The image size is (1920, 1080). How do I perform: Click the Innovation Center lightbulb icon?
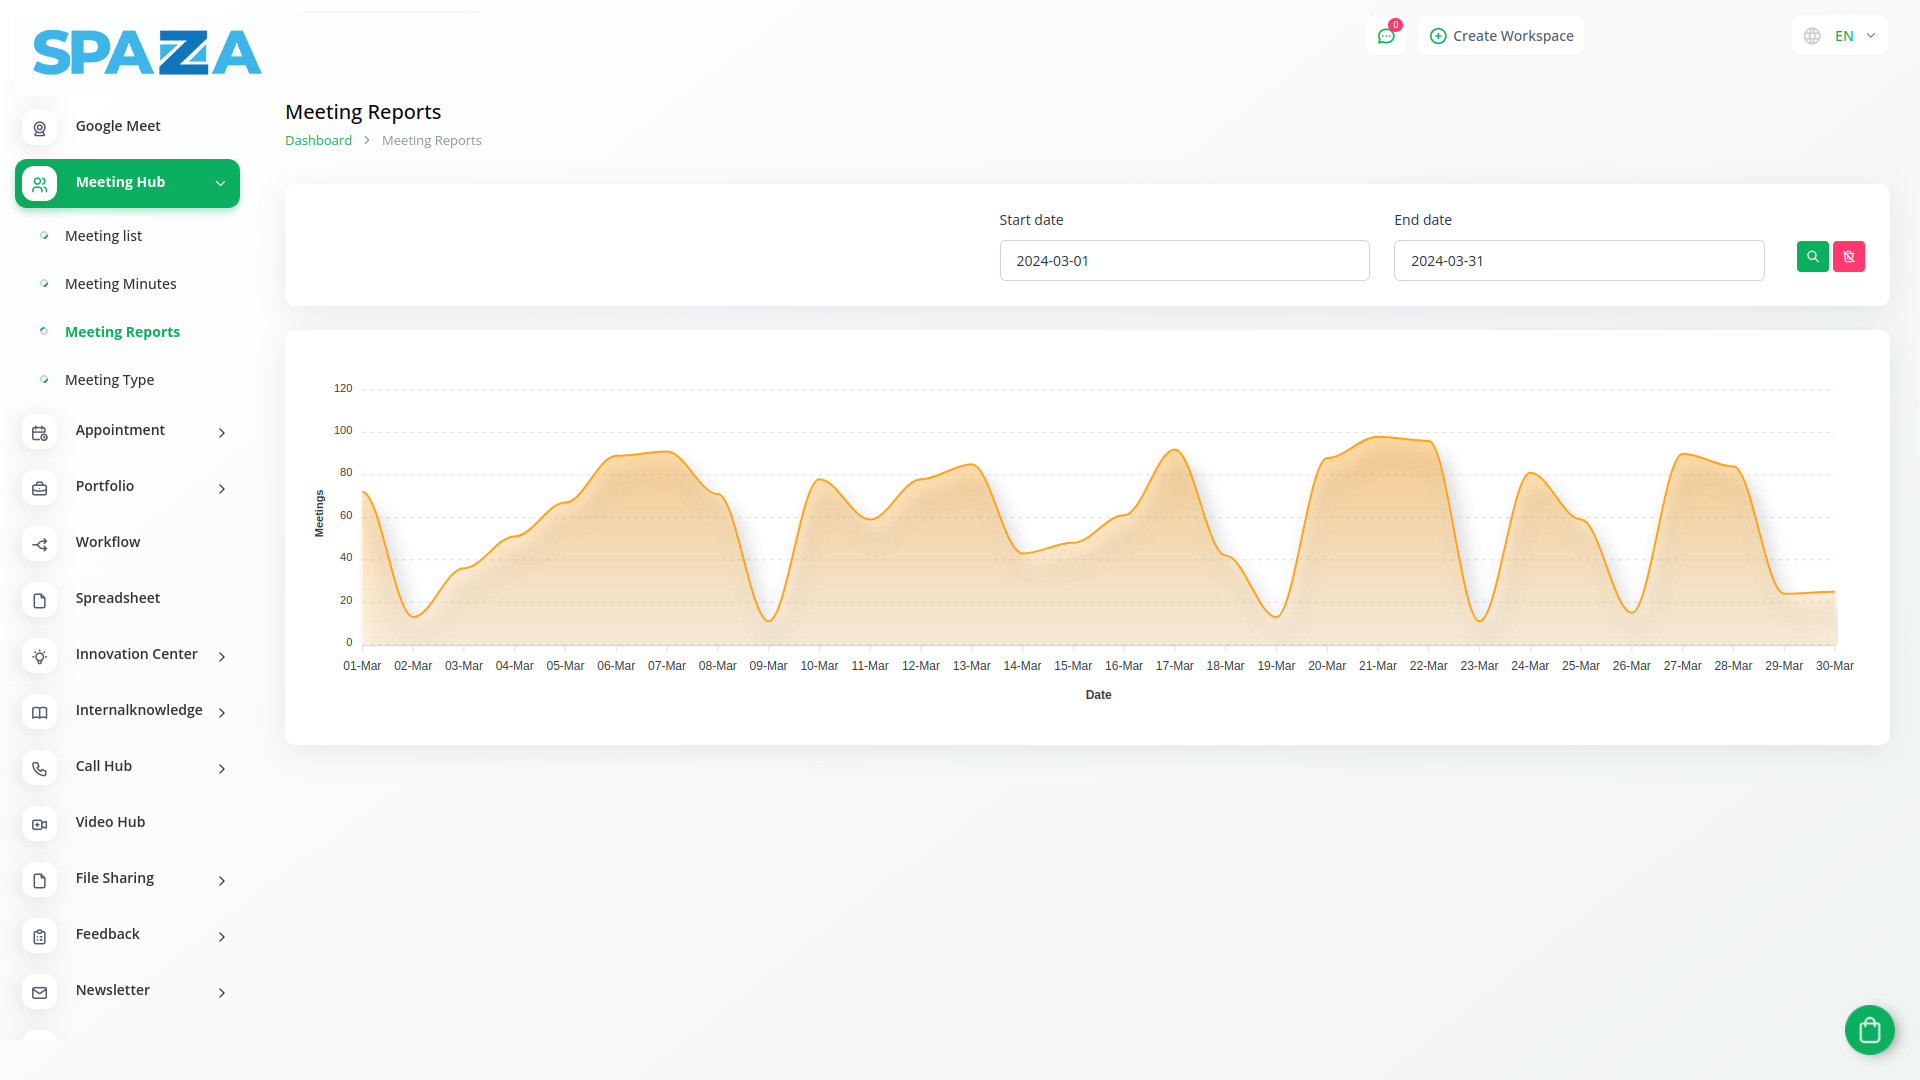pos(40,656)
